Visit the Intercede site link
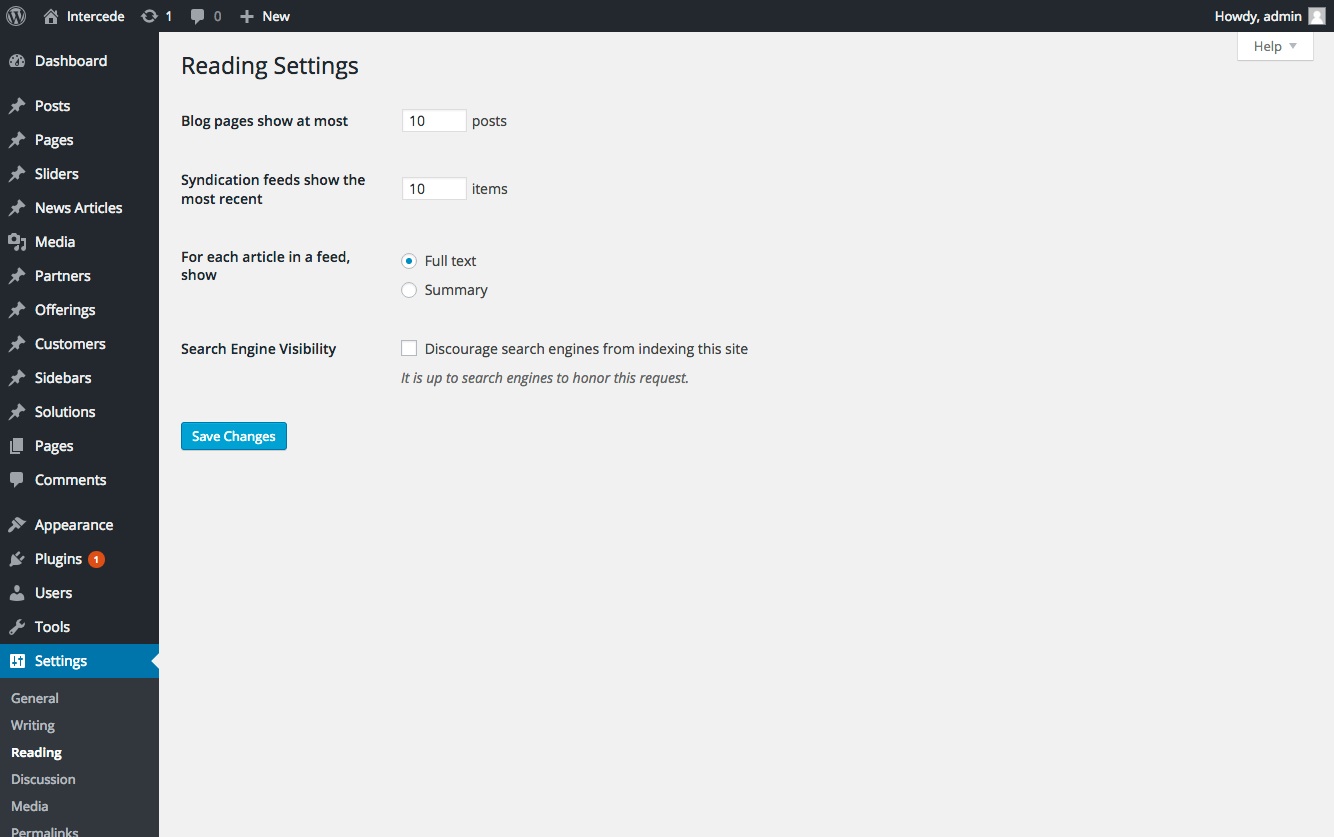This screenshot has width=1334, height=837. pyautogui.click(x=96, y=16)
